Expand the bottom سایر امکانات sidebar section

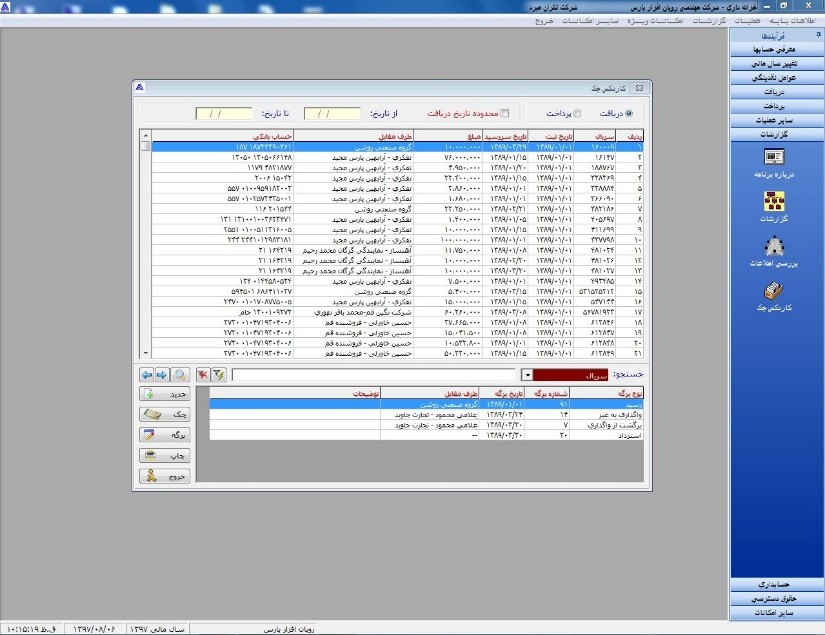coord(777,613)
